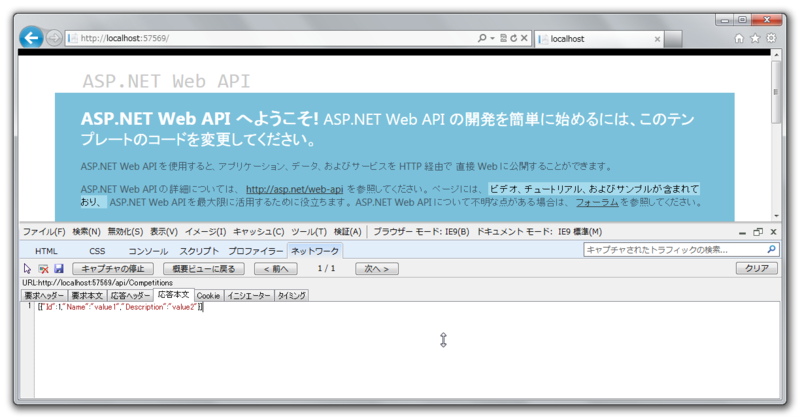Open the 要求ヘッダー tab
This screenshot has height=418, width=800.
[44, 296]
